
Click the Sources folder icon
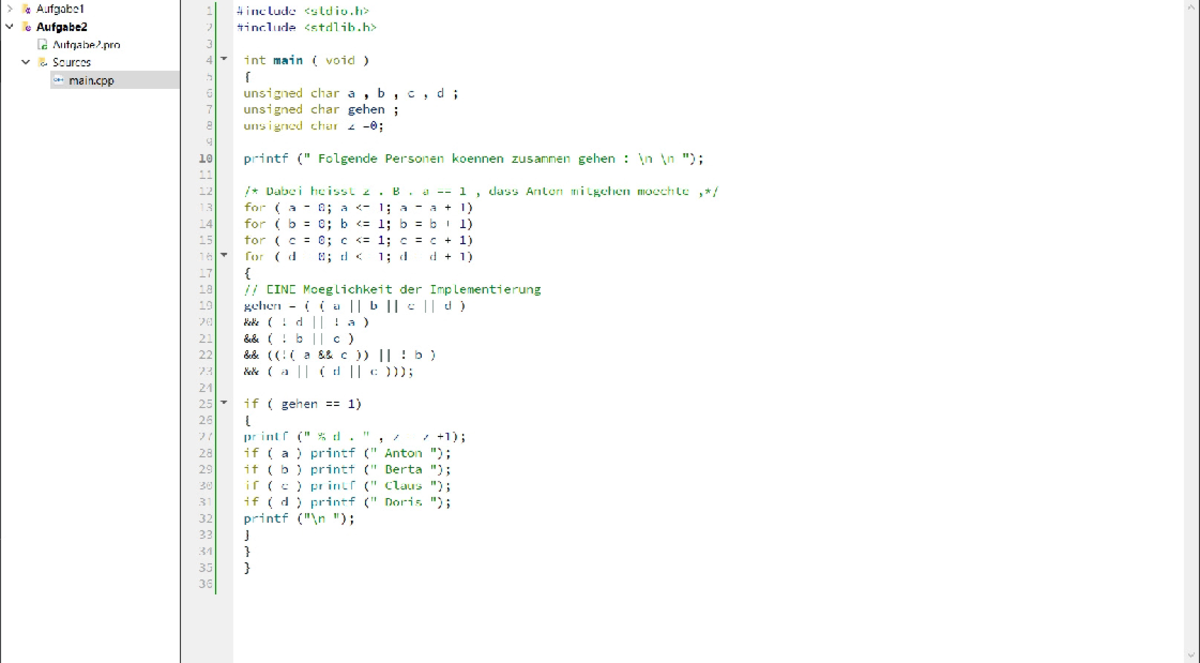pyautogui.click(x=43, y=62)
